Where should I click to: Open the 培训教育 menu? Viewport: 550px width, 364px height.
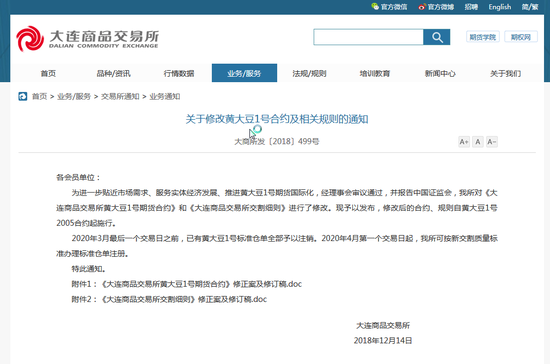375,73
